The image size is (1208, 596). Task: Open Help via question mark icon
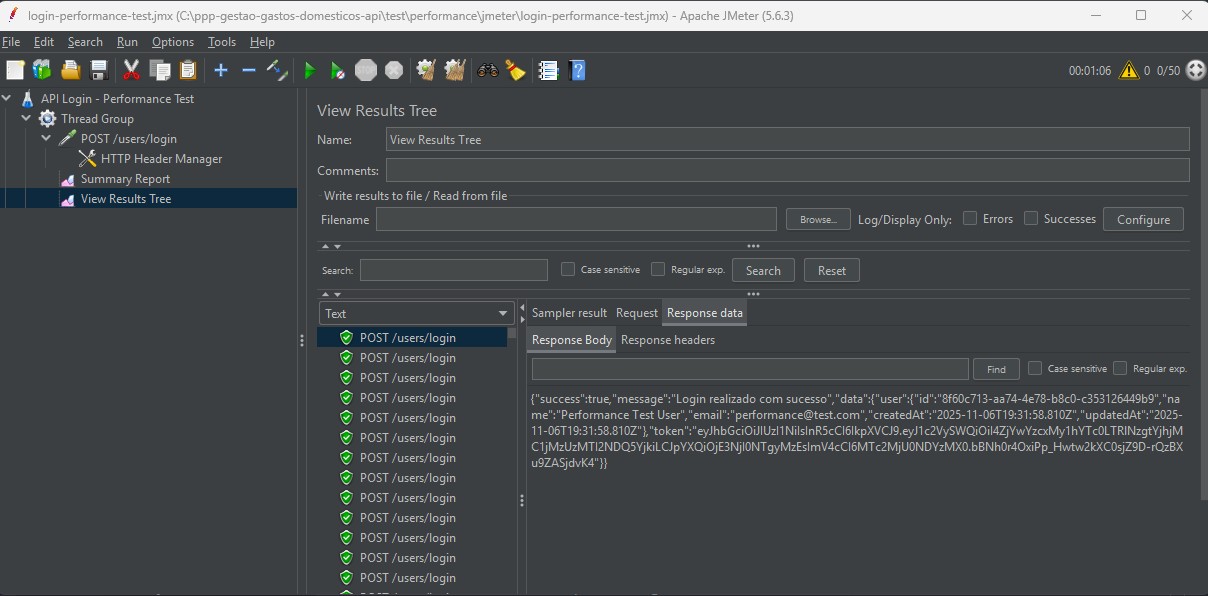(577, 70)
